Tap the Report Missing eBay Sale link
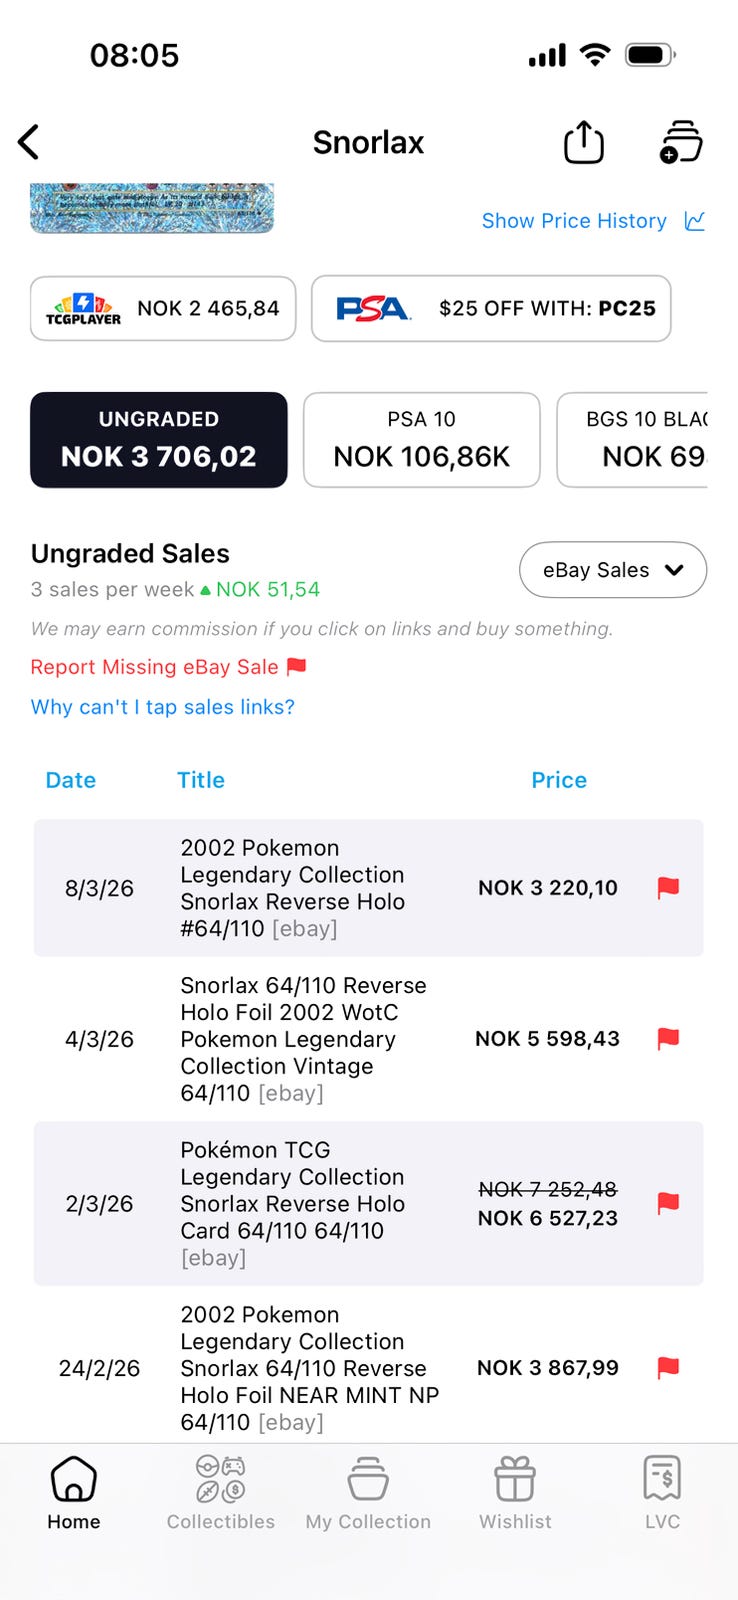This screenshot has height=1600, width=738. [x=168, y=667]
